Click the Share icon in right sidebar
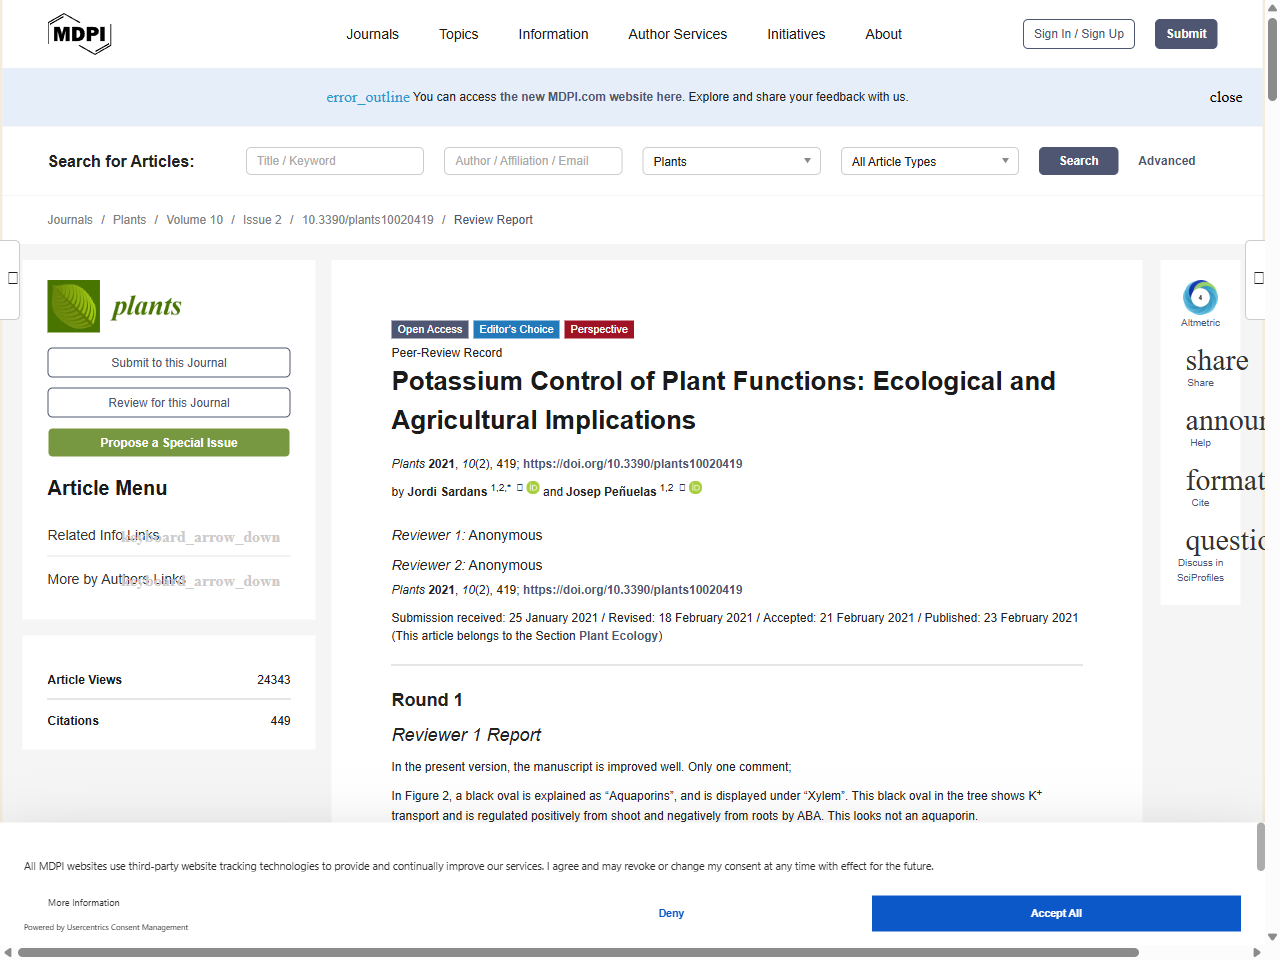The width and height of the screenshot is (1280, 960). click(x=1216, y=361)
